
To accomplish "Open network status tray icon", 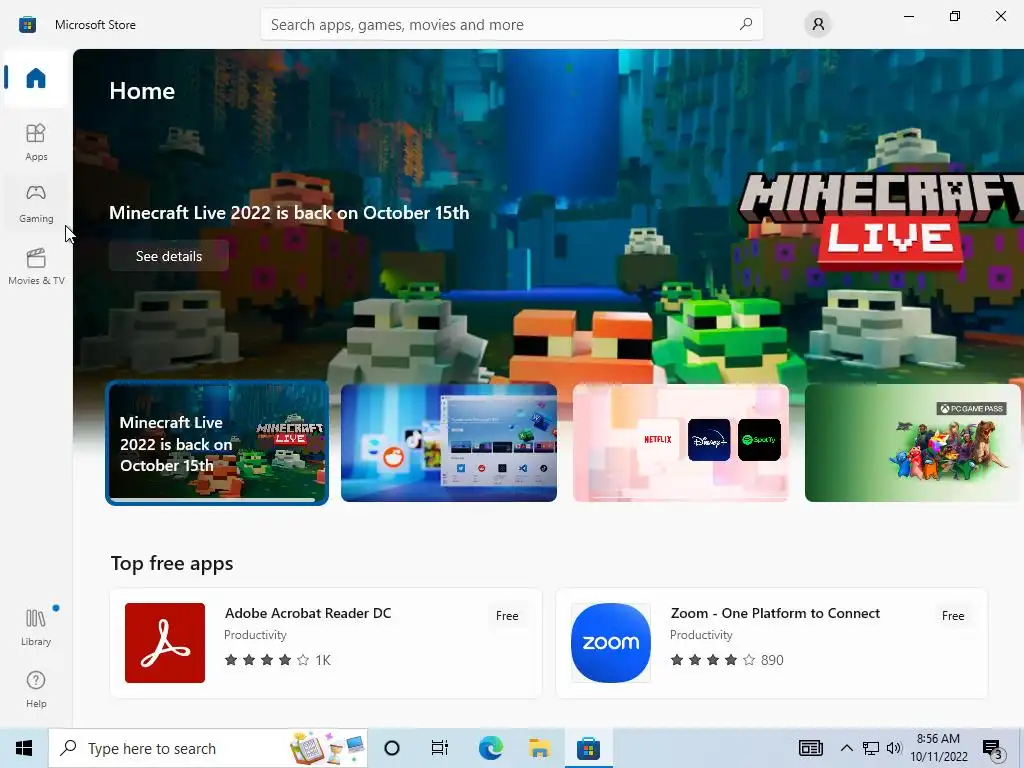I will 871,748.
